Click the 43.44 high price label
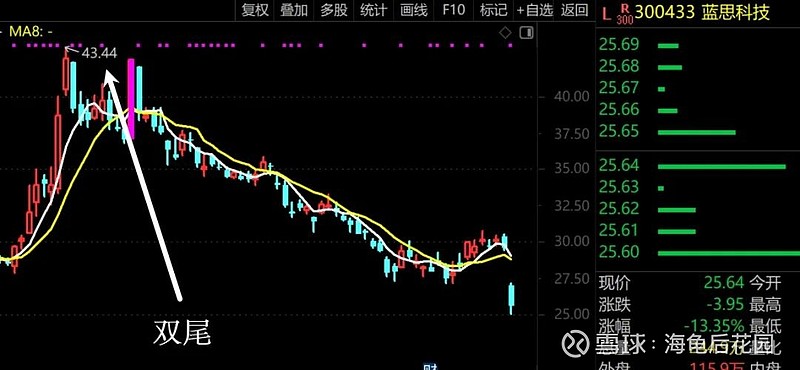Screen dimensions: 800x370 coord(99,53)
